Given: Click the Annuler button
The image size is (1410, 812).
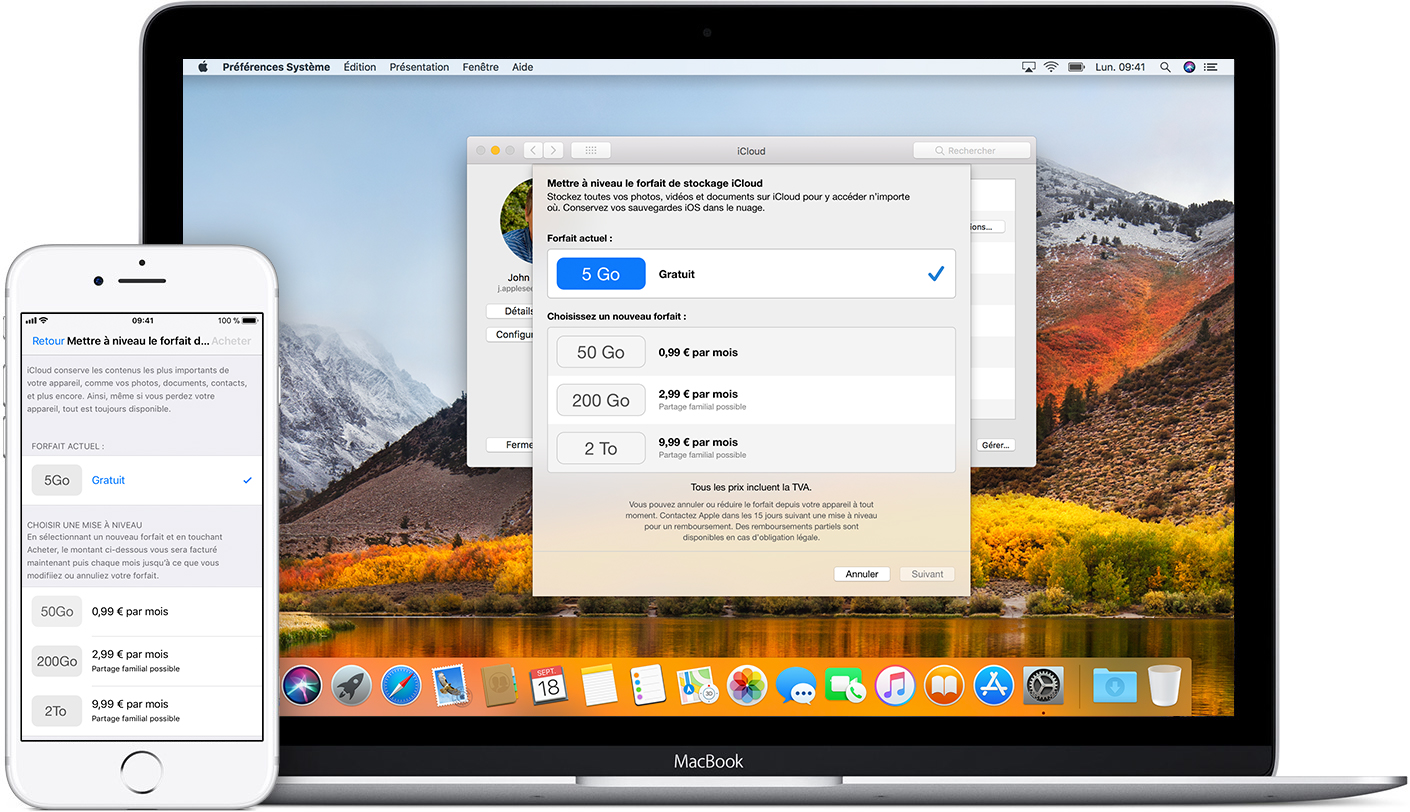Looking at the screenshot, I should pos(861,574).
